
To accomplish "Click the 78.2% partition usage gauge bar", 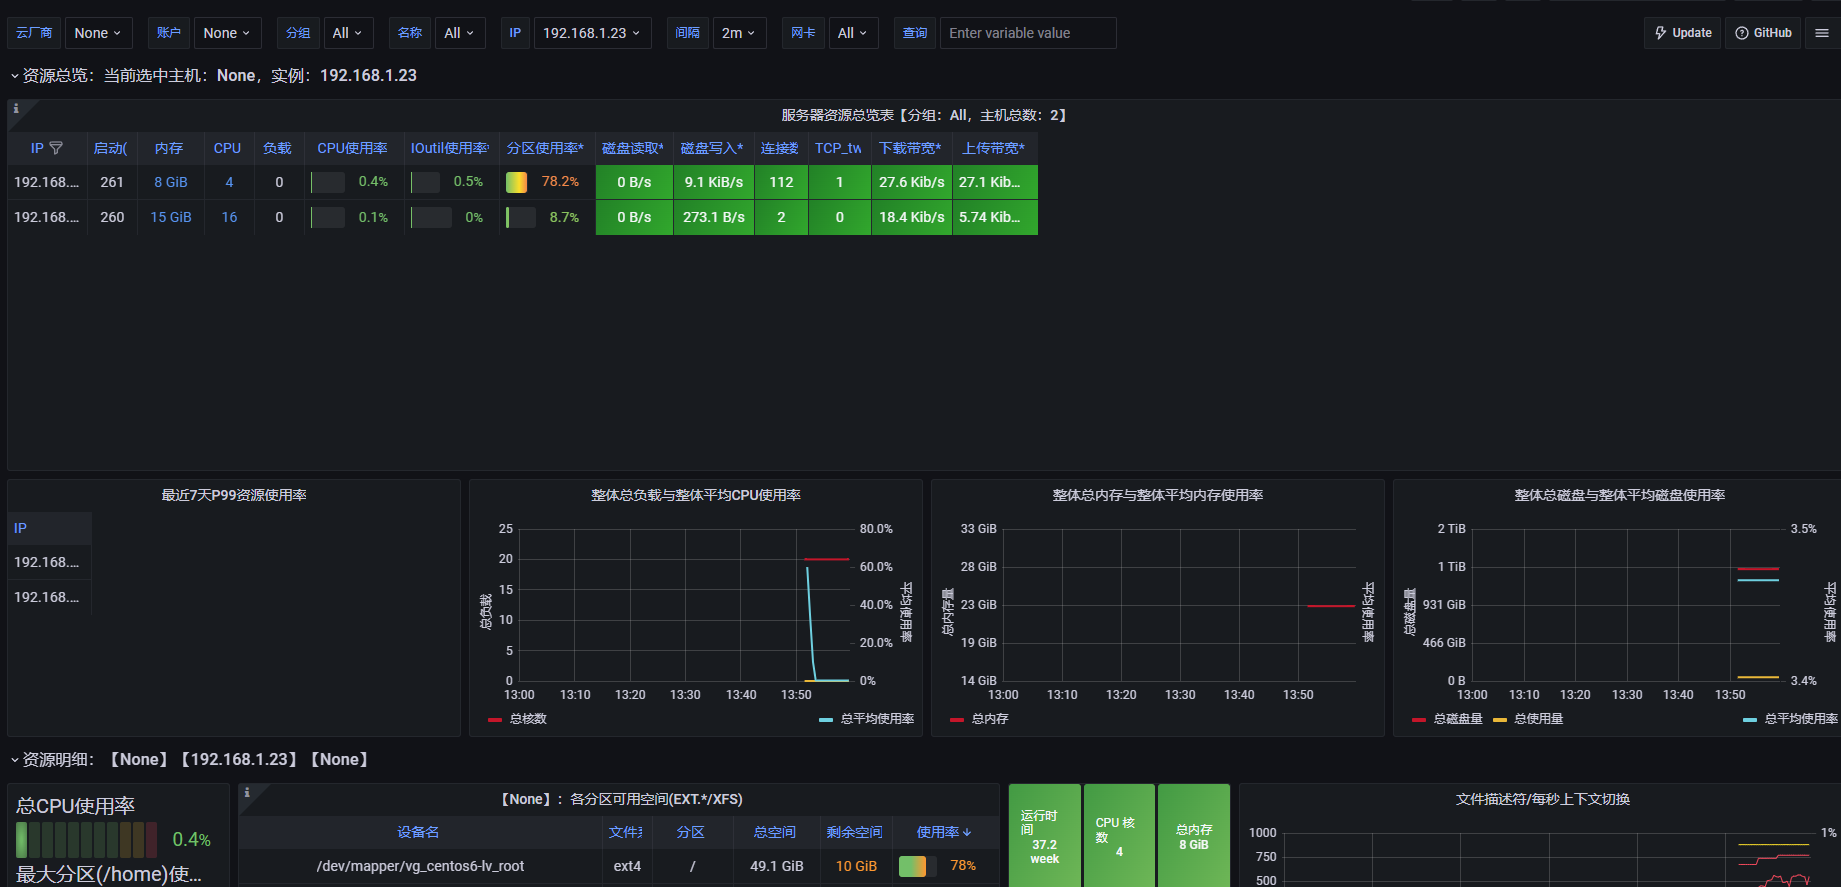I will pos(517,182).
